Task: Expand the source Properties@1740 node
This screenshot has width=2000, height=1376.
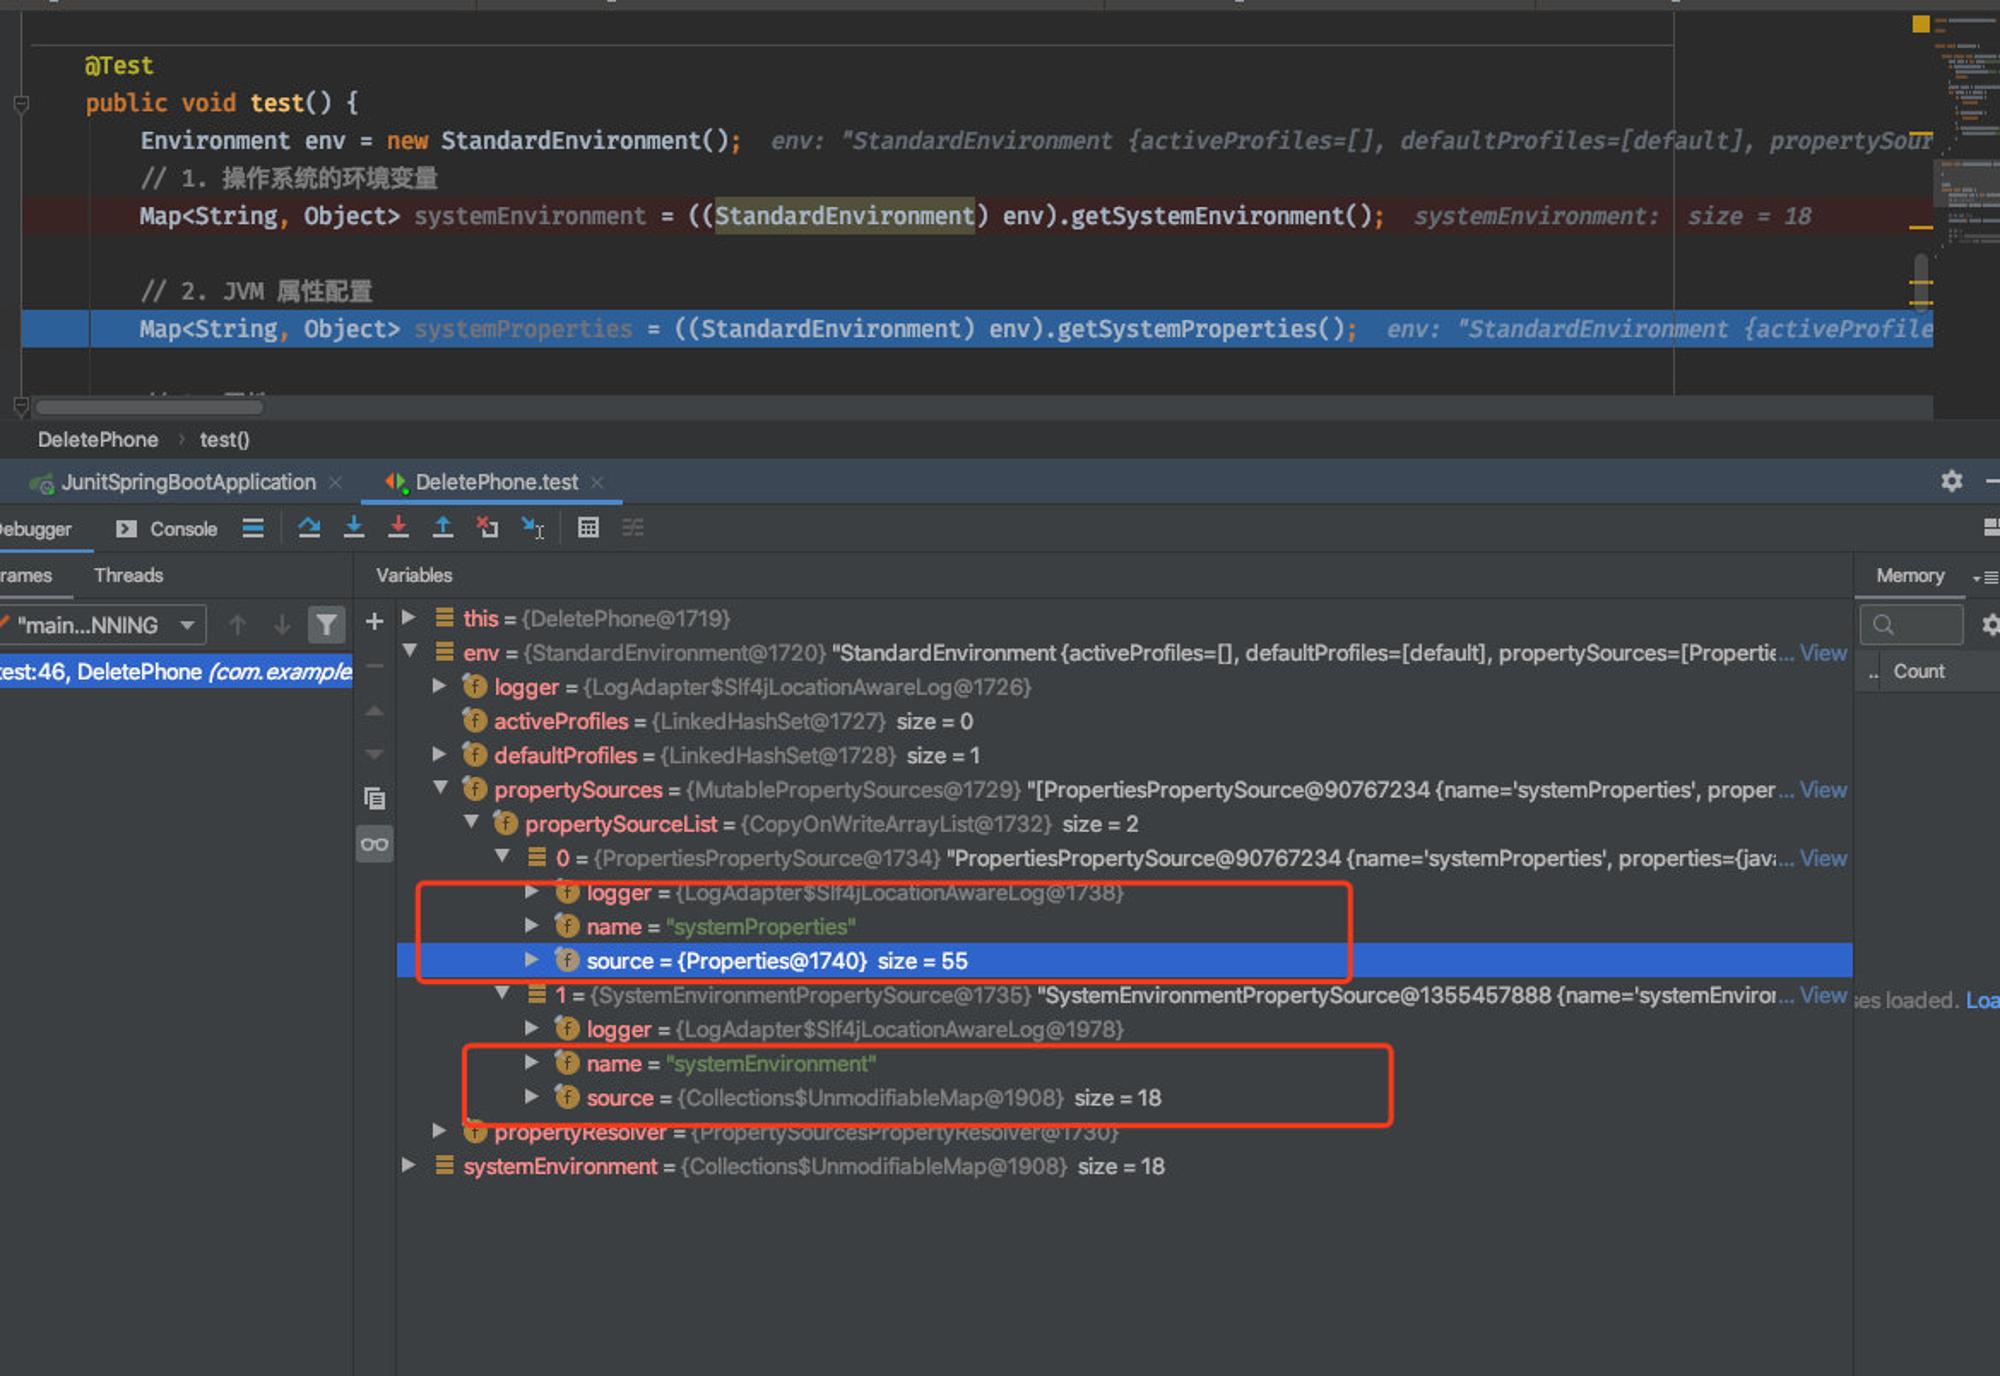Action: [532, 960]
